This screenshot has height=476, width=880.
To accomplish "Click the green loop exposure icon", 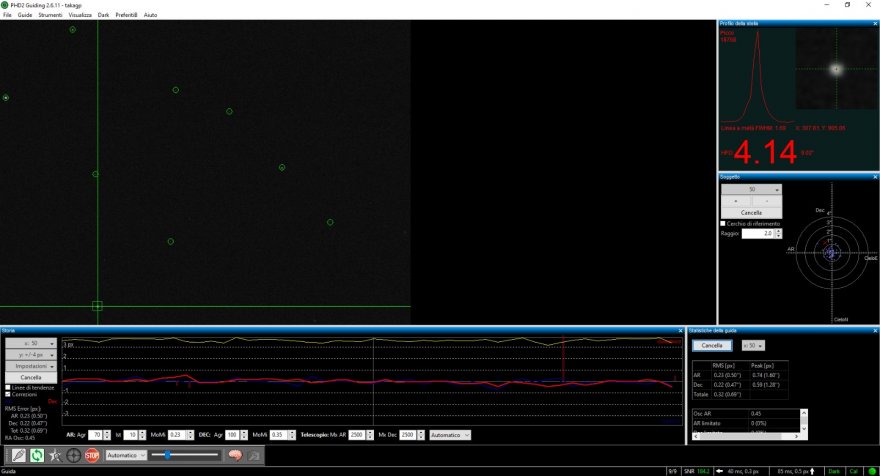I will (x=37, y=455).
